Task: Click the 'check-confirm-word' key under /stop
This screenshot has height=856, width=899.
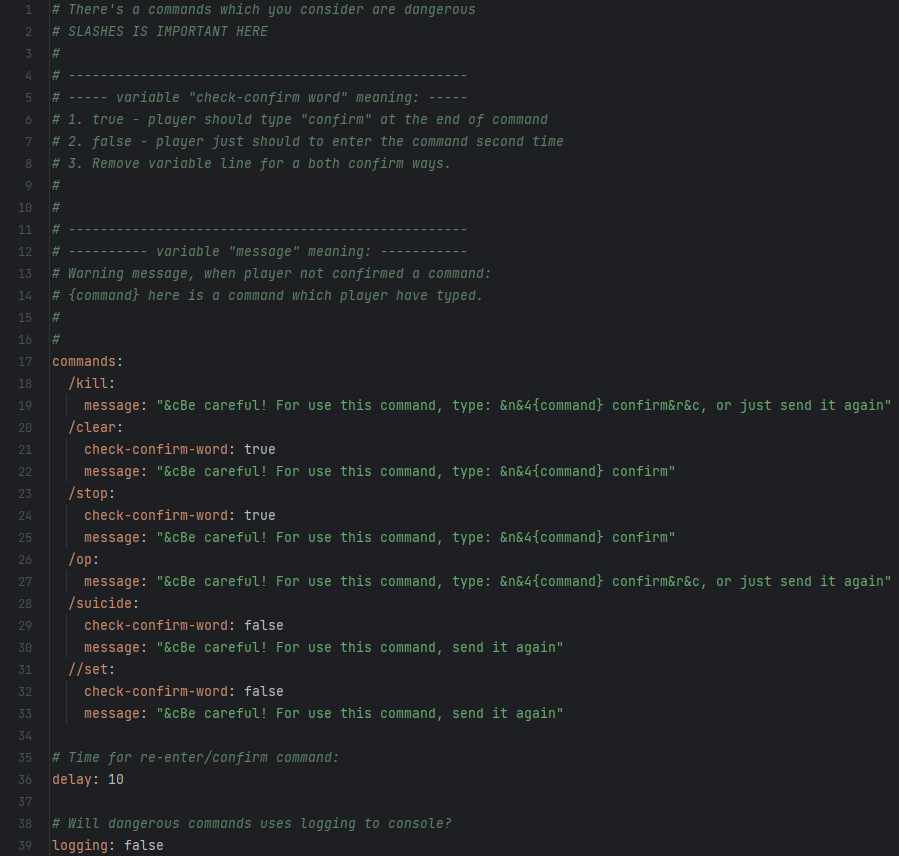Action: (156, 515)
